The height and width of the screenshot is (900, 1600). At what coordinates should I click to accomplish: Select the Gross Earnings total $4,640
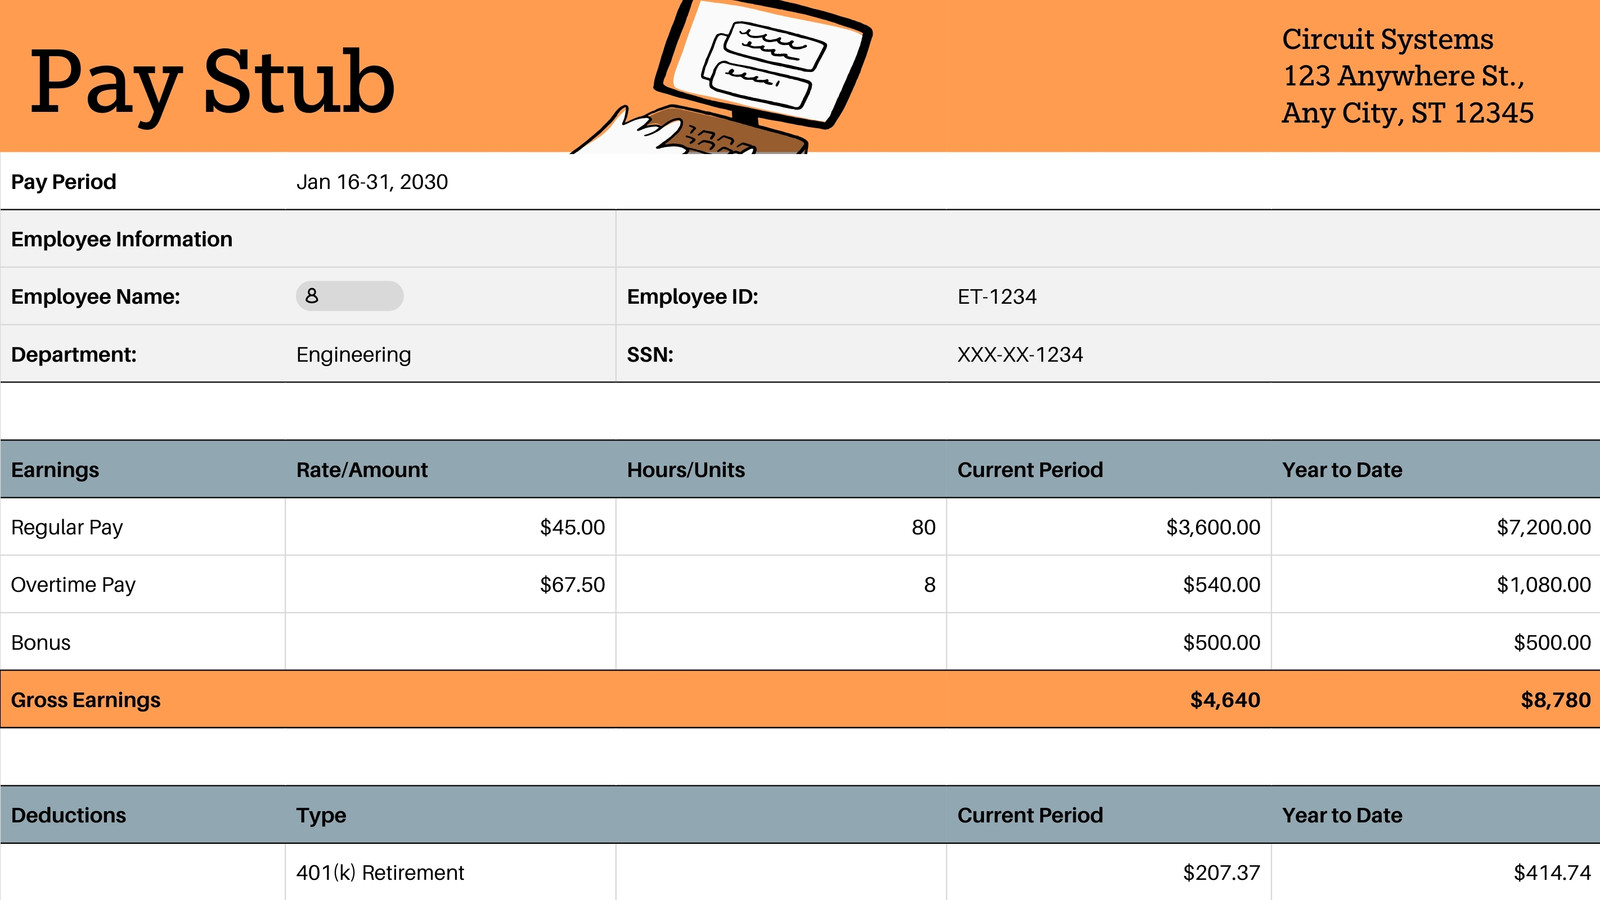[1225, 700]
